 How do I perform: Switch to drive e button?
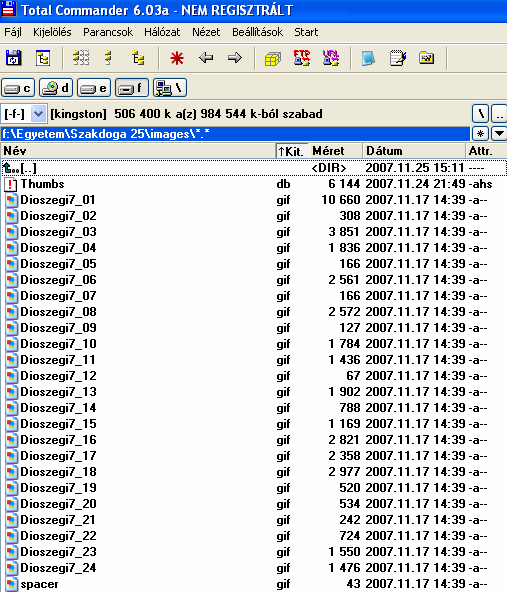(x=94, y=88)
